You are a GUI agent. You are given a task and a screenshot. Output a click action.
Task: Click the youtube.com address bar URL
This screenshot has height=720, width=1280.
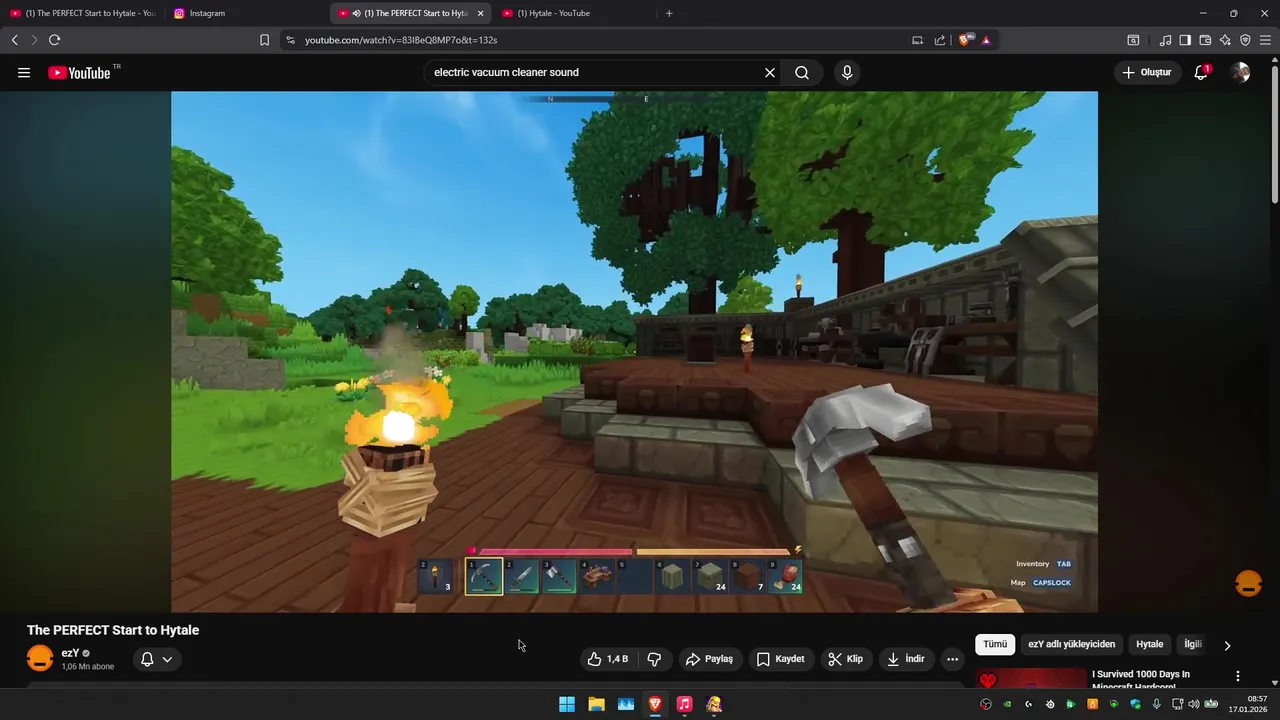coord(401,40)
